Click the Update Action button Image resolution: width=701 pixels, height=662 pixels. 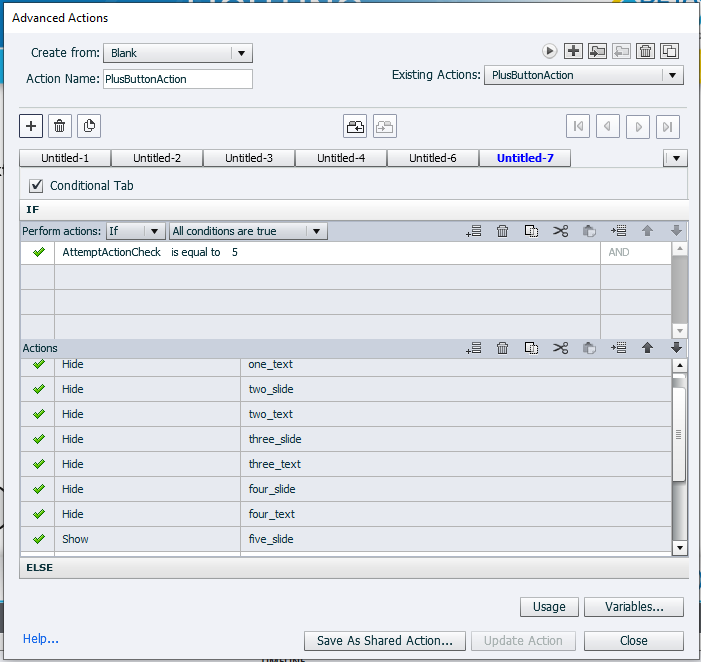(x=523, y=641)
